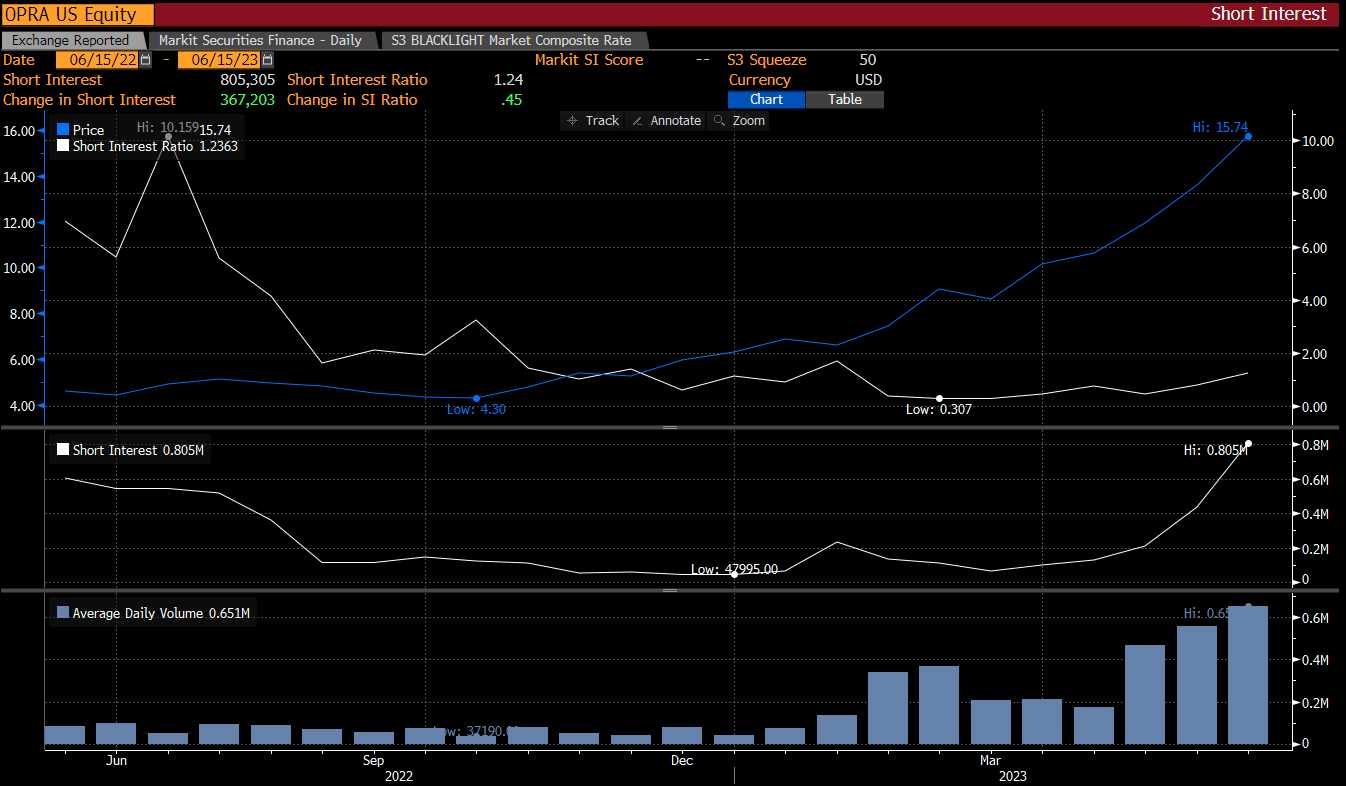The width and height of the screenshot is (1346, 786).
Task: Click the Price legend blue square
Action: click(x=63, y=130)
